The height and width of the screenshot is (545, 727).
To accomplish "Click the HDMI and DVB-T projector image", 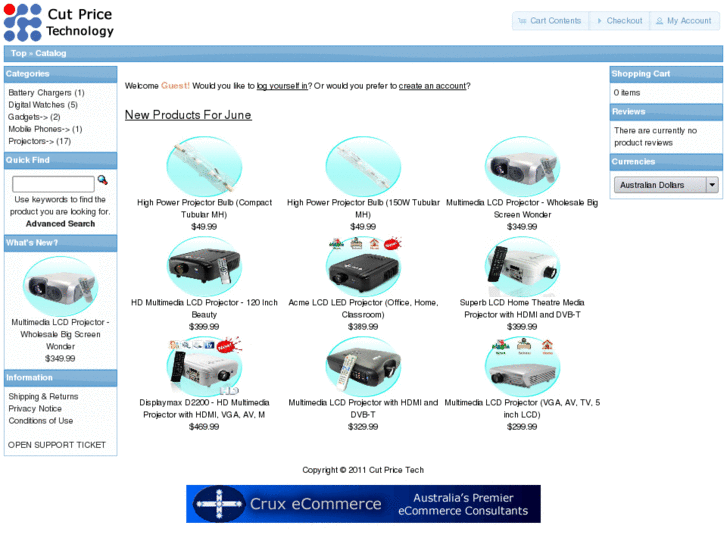I will (363, 366).
